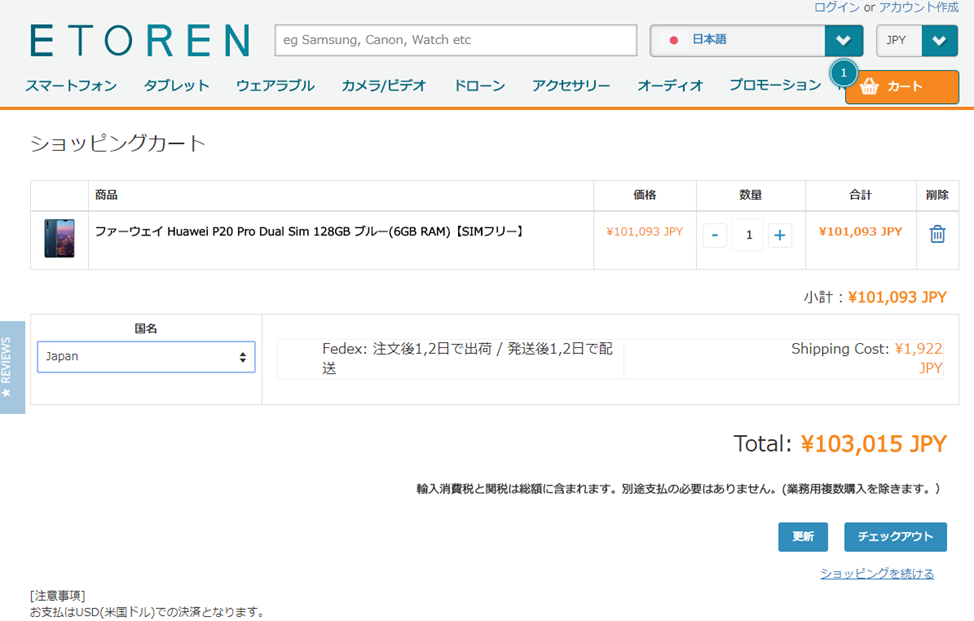Click the ETOREN logo
The width and height of the screenshot is (974, 621).
[x=140, y=40]
